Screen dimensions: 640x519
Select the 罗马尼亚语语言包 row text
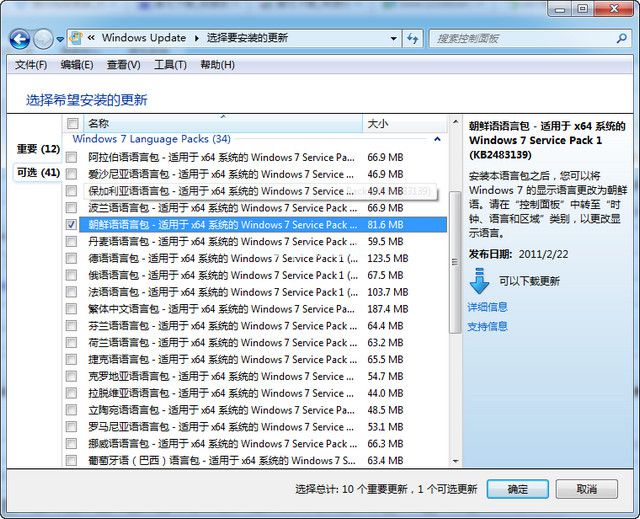[221, 427]
